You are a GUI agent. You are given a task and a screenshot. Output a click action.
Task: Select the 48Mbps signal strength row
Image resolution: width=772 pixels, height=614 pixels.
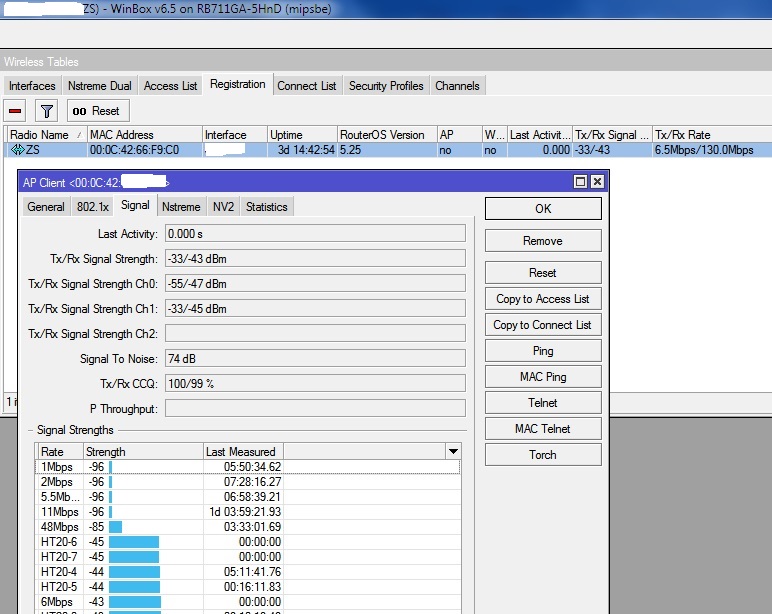(248, 527)
